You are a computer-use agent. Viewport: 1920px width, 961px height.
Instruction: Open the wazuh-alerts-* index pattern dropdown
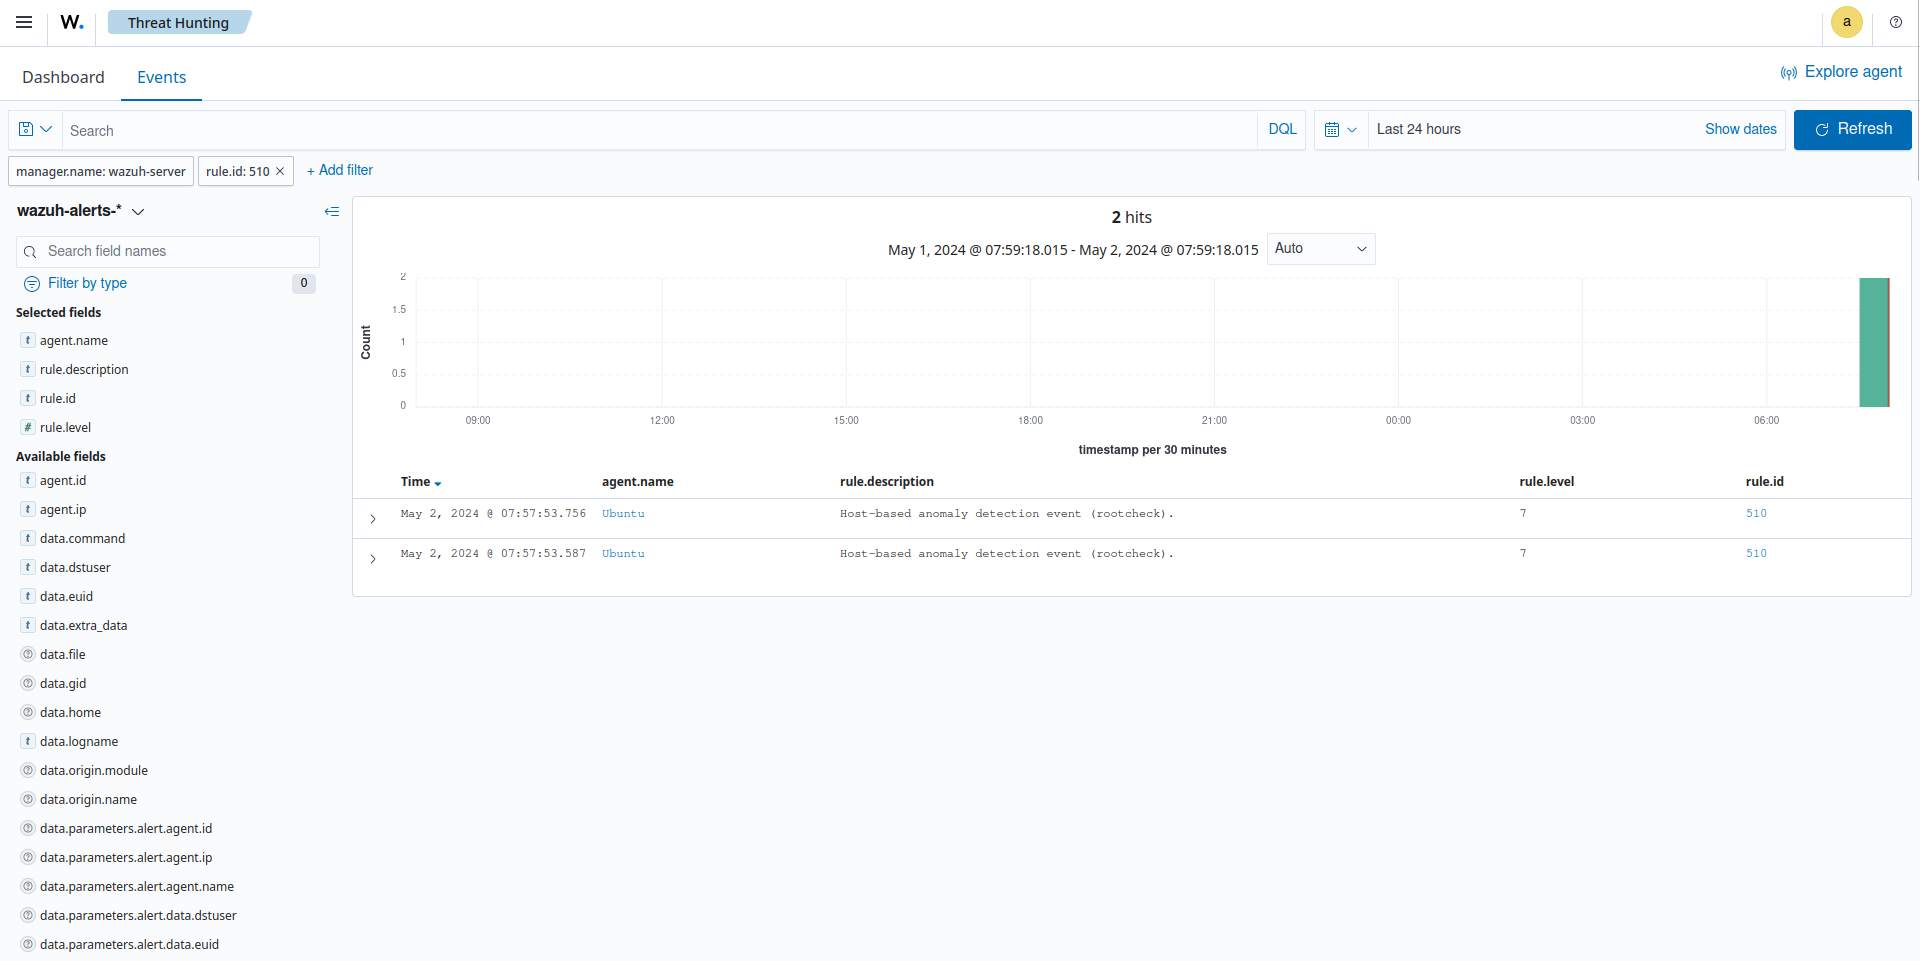coord(139,211)
